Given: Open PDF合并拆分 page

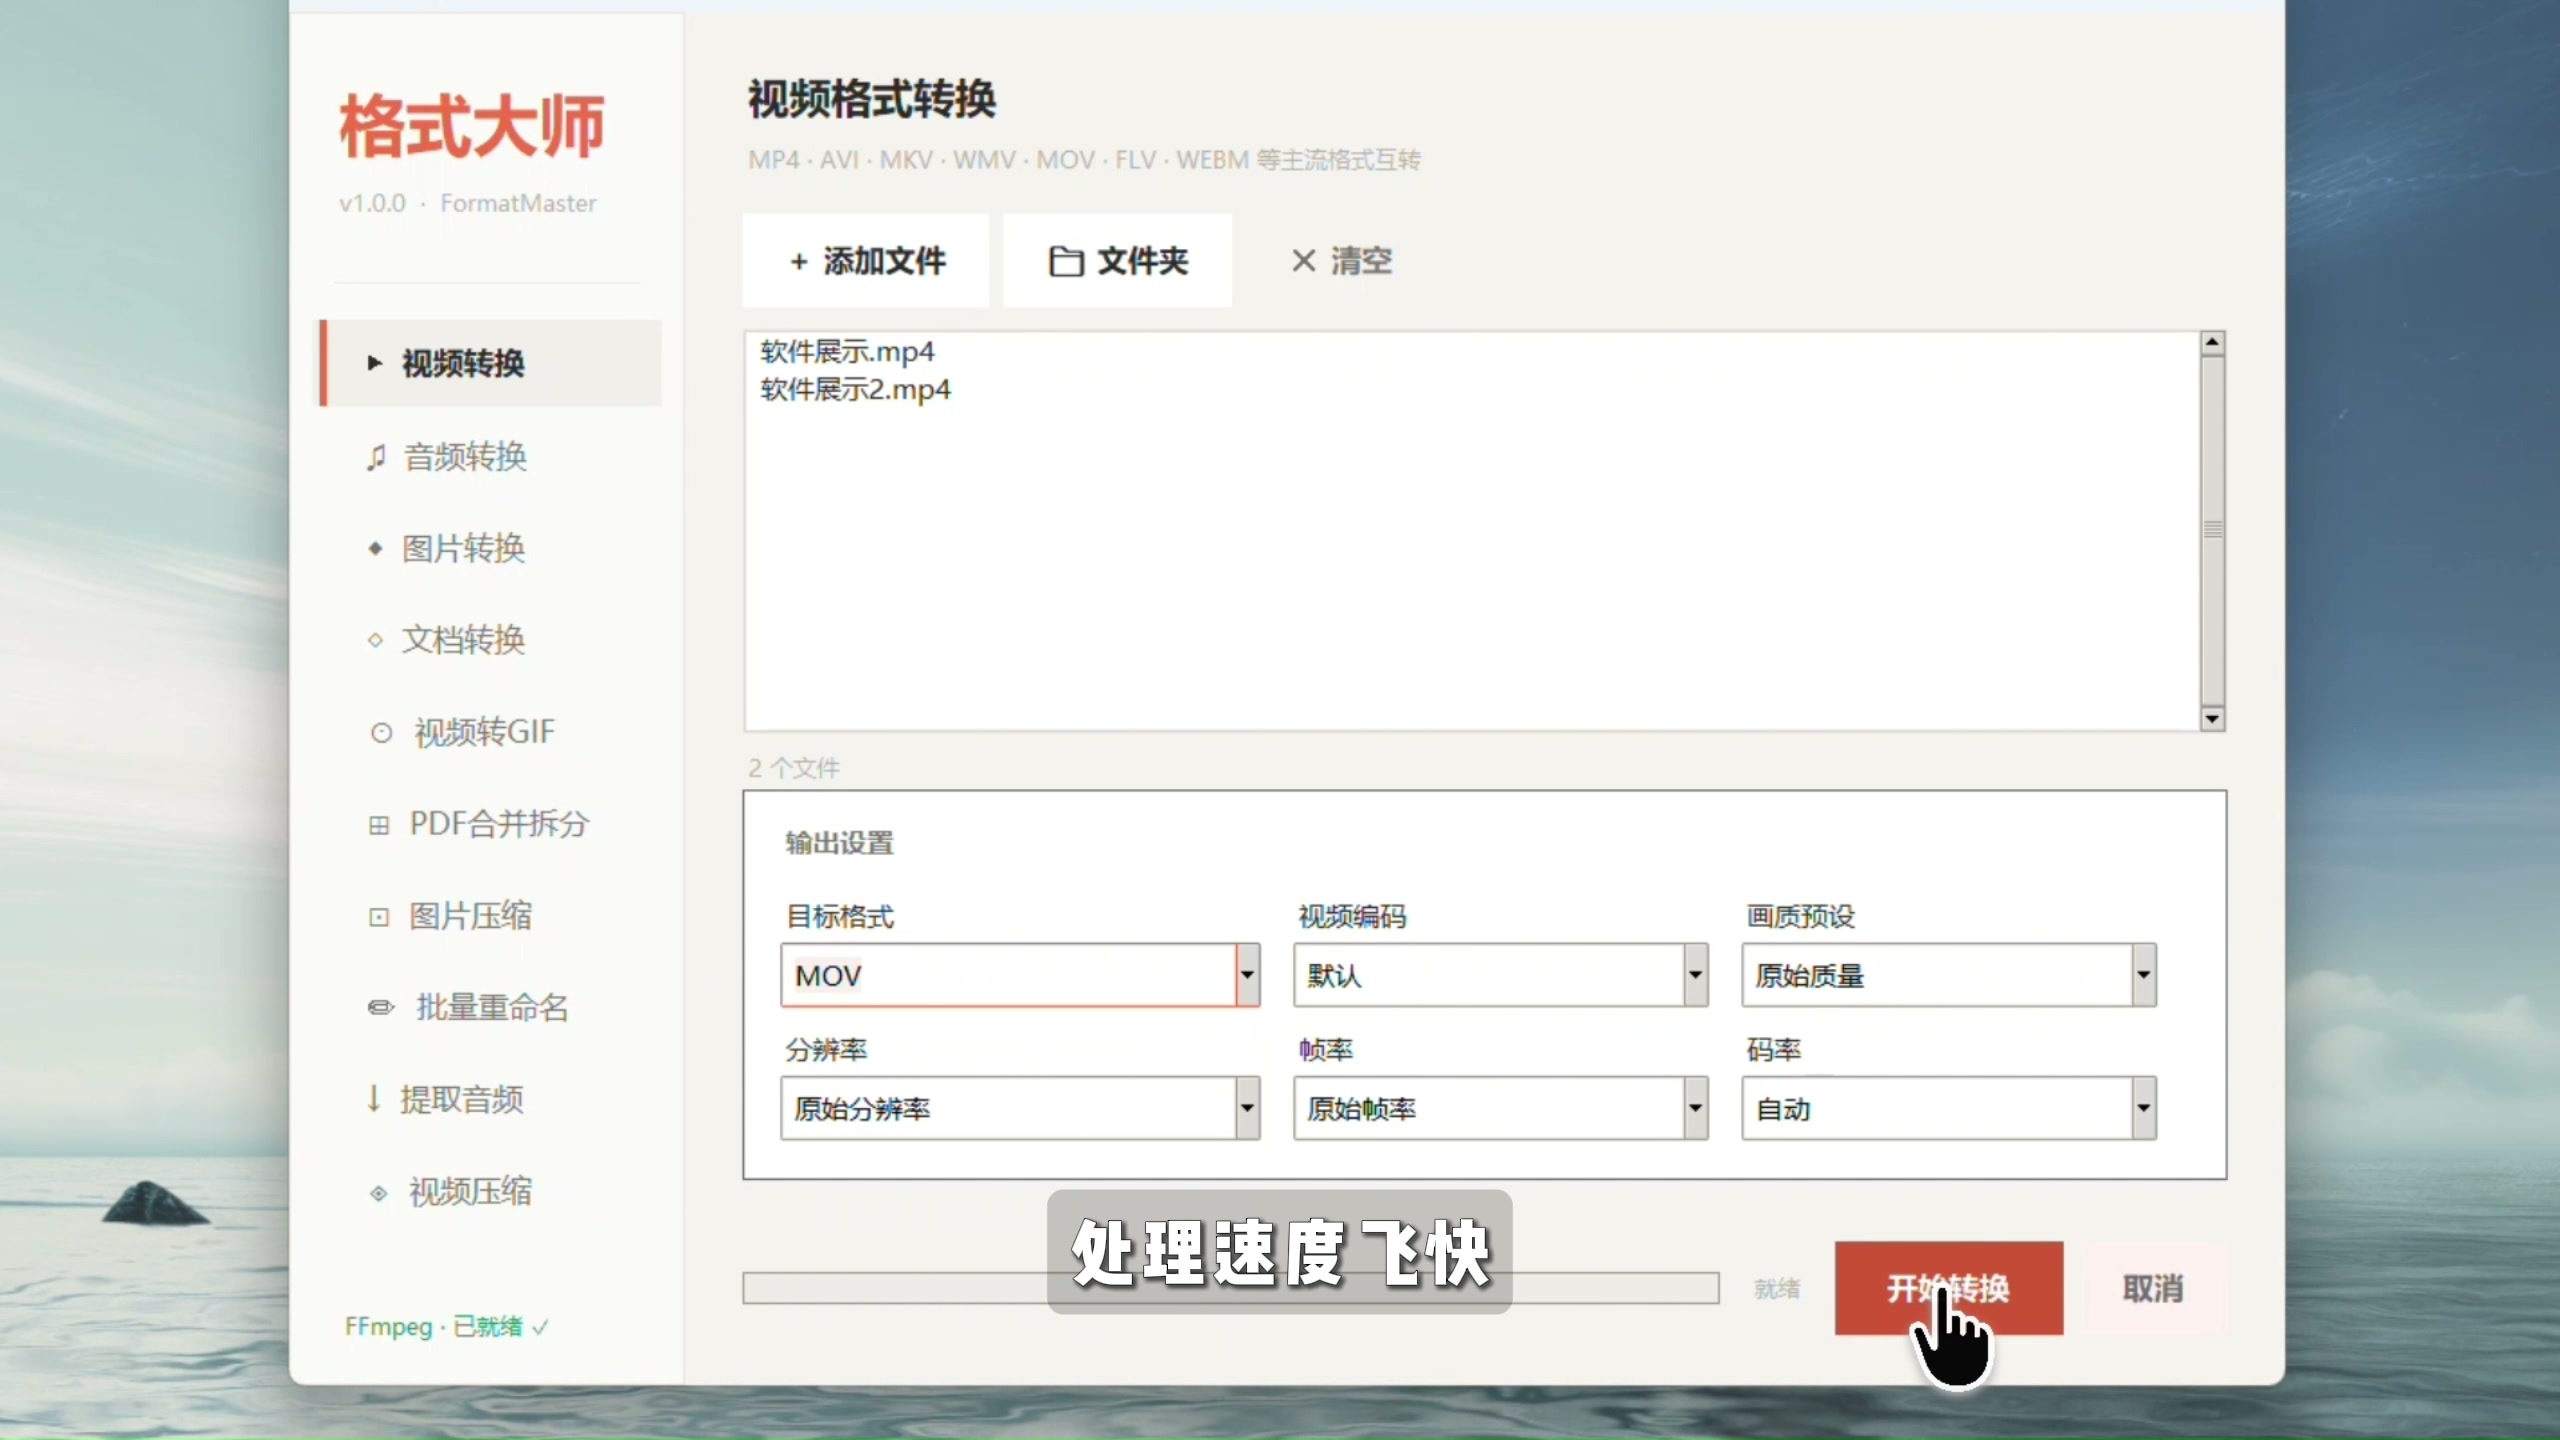Looking at the screenshot, I should tap(490, 825).
